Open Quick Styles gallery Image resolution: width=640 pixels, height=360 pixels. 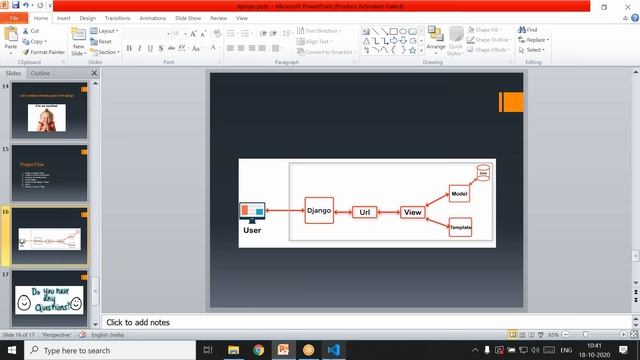pyautogui.click(x=455, y=41)
